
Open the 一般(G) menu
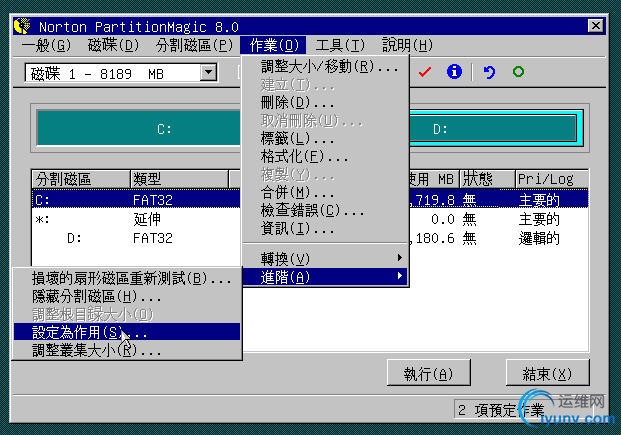coord(46,45)
